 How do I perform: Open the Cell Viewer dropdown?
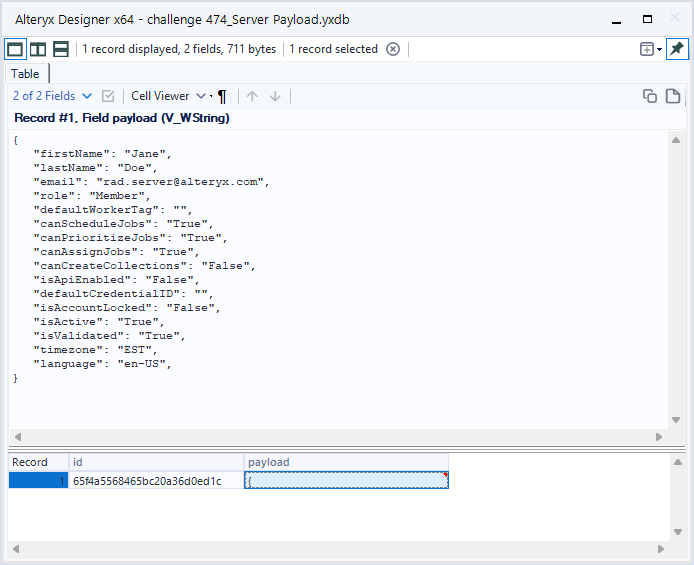coord(168,96)
